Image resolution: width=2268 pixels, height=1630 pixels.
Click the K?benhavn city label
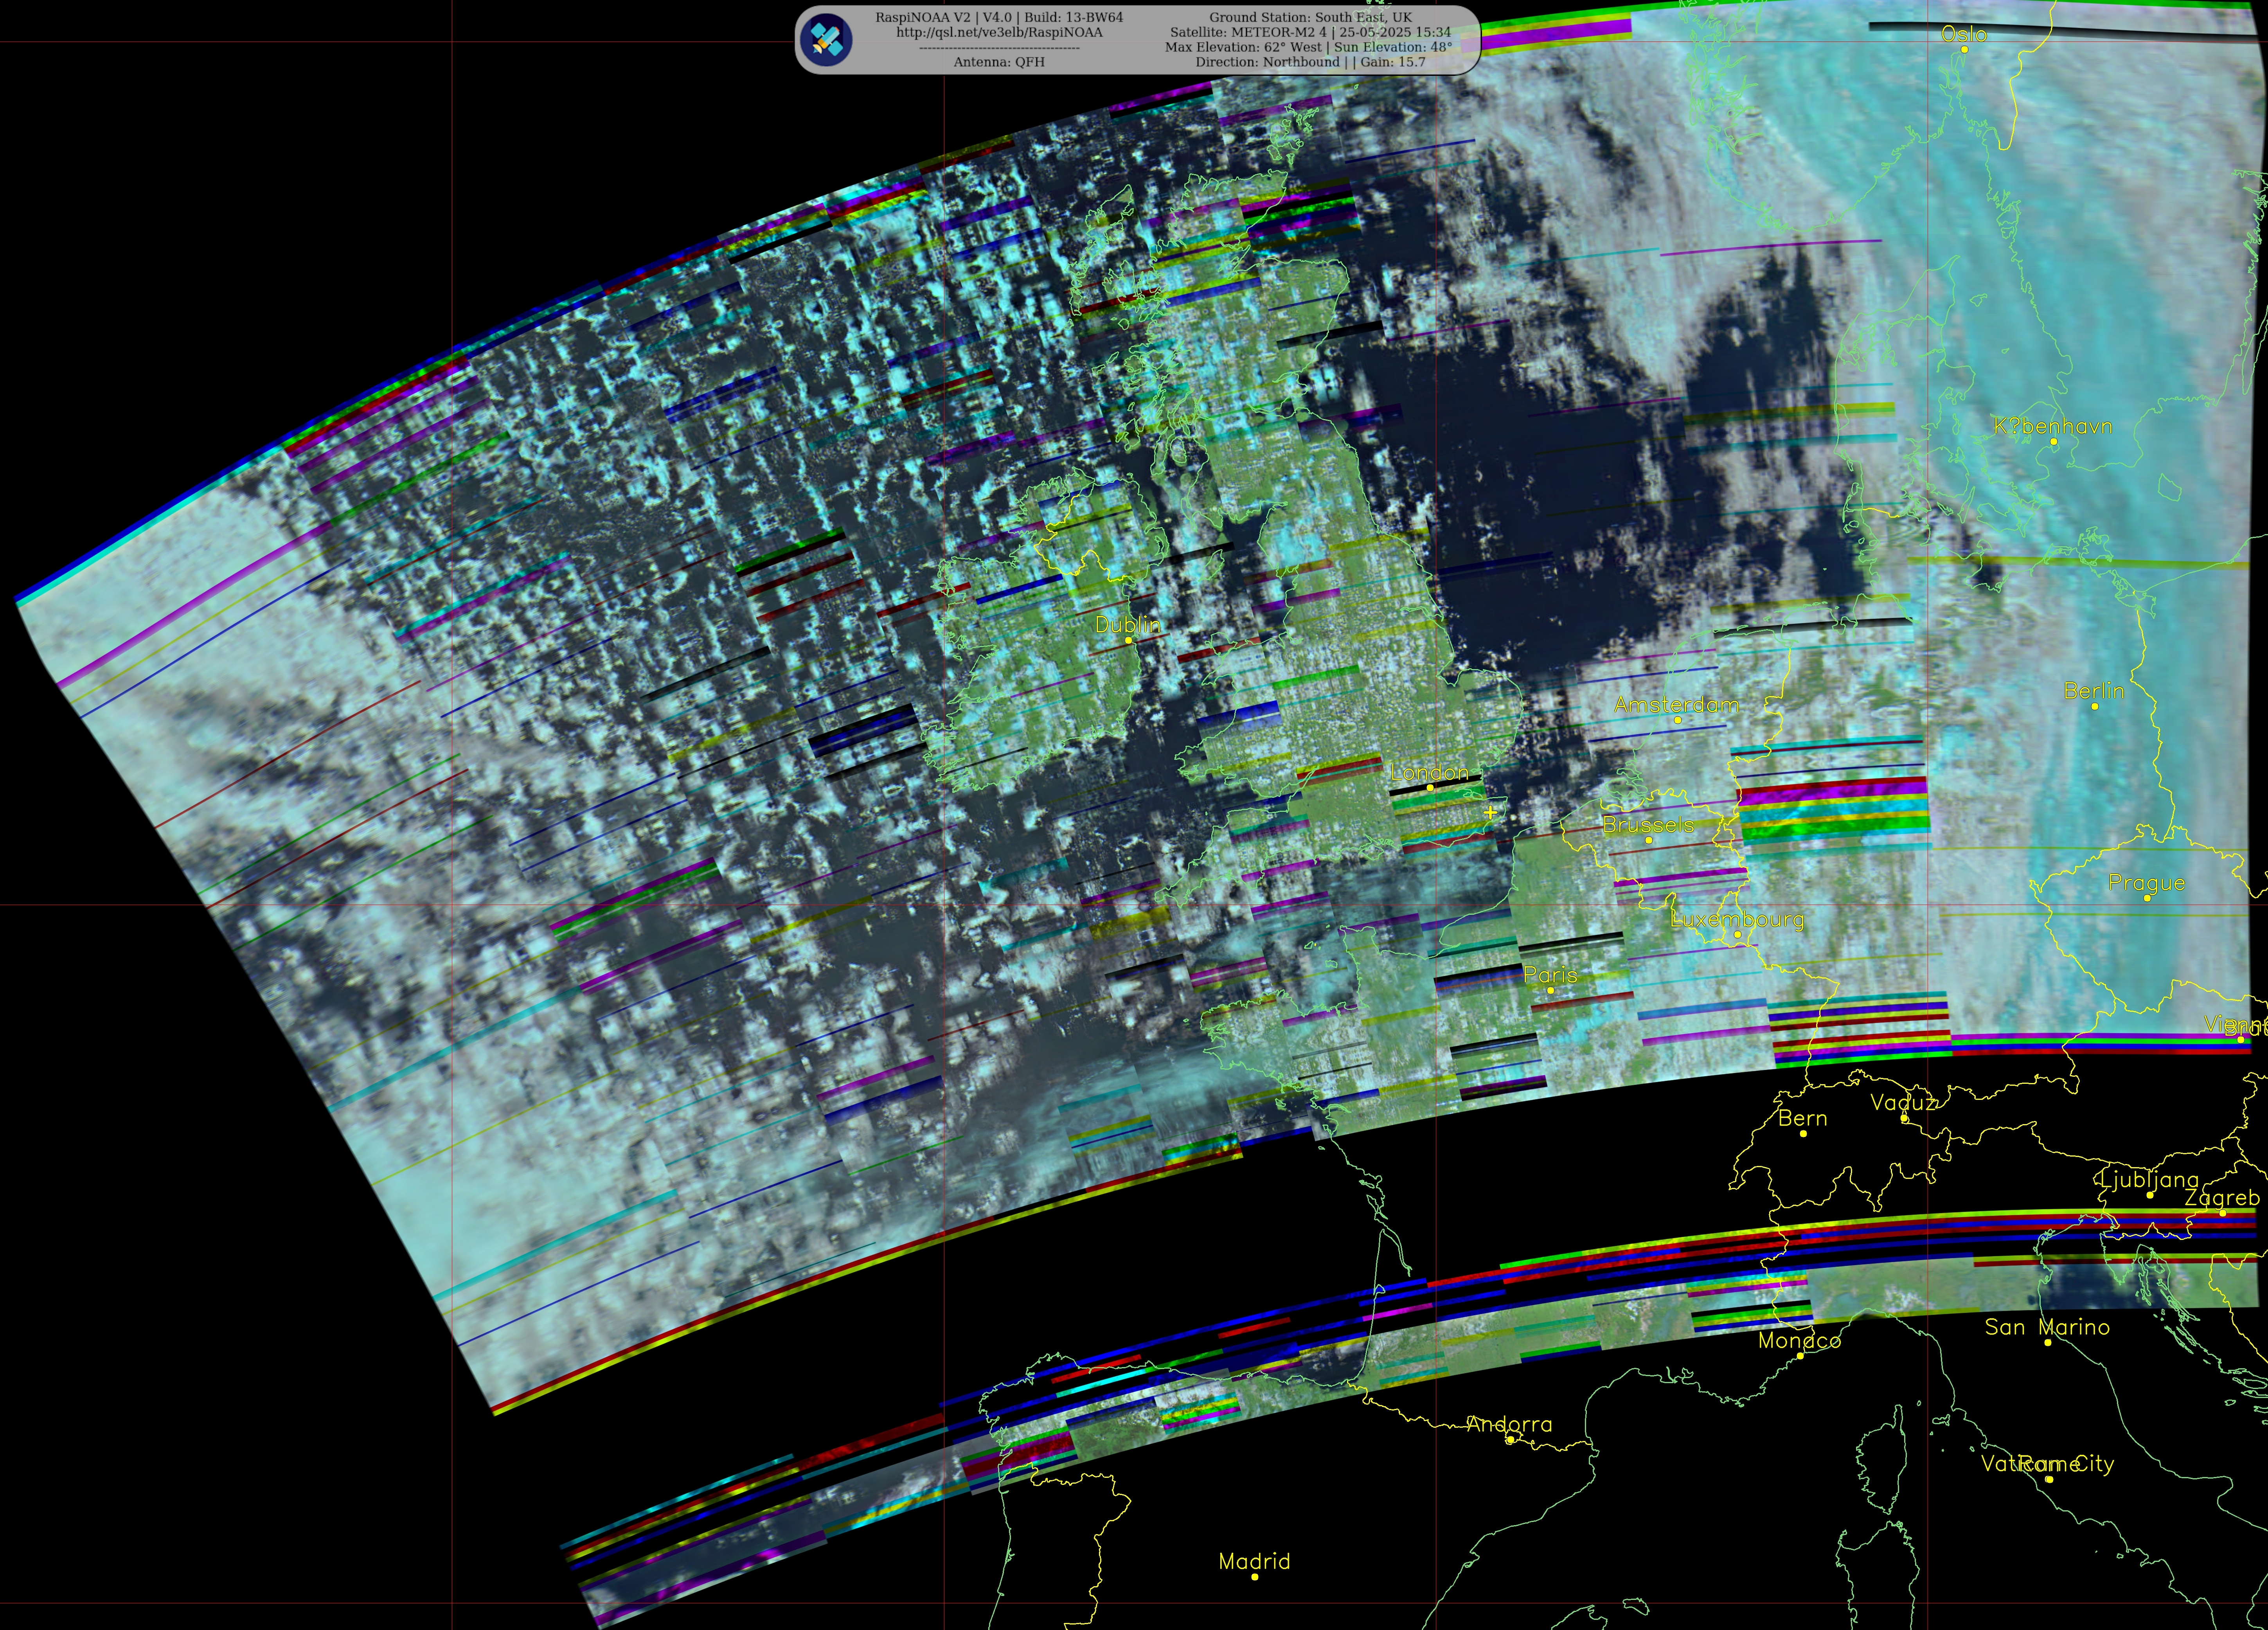click(x=2053, y=427)
